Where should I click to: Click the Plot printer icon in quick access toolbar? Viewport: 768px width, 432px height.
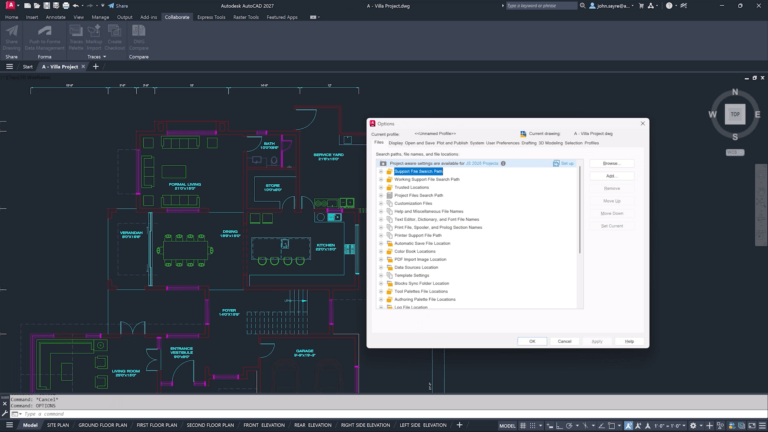pos(66,6)
